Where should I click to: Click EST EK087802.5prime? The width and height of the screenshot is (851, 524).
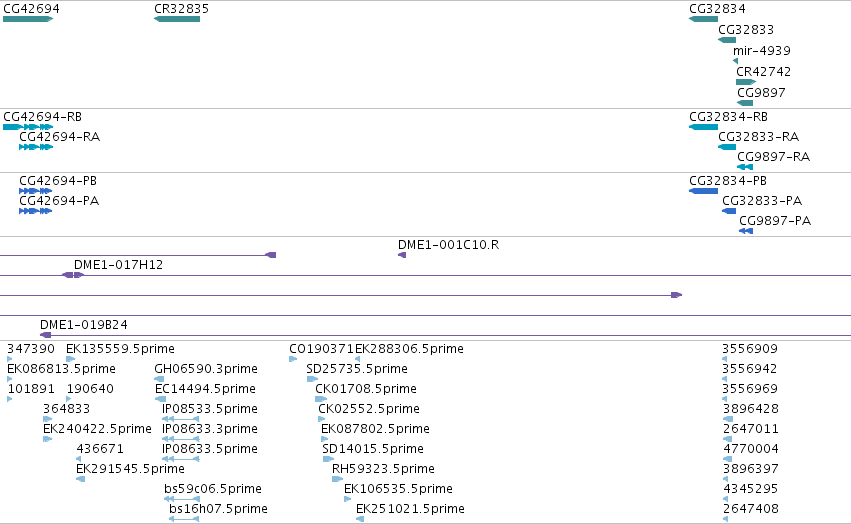point(325,439)
